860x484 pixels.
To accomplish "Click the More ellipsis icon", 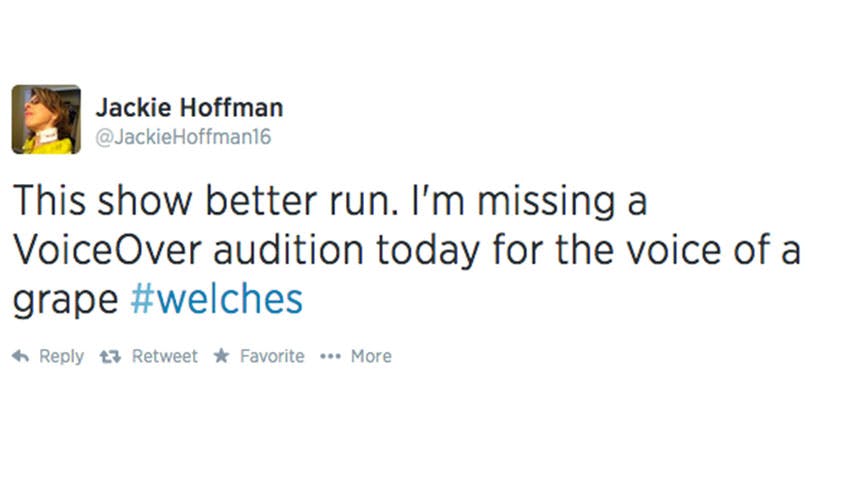I will 331,357.
